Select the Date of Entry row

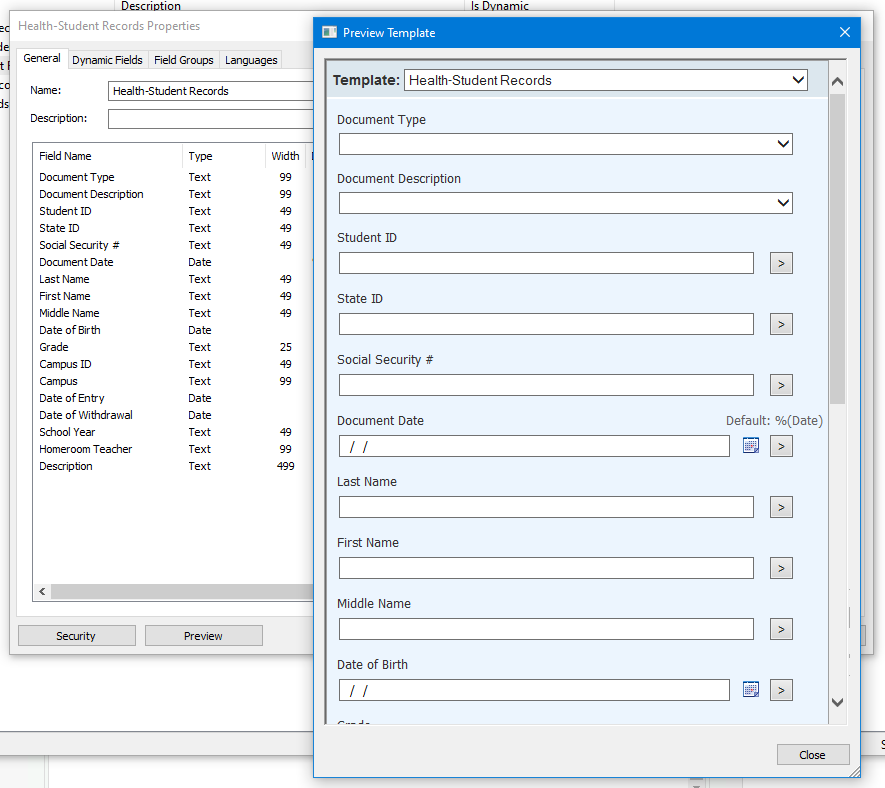(172, 398)
